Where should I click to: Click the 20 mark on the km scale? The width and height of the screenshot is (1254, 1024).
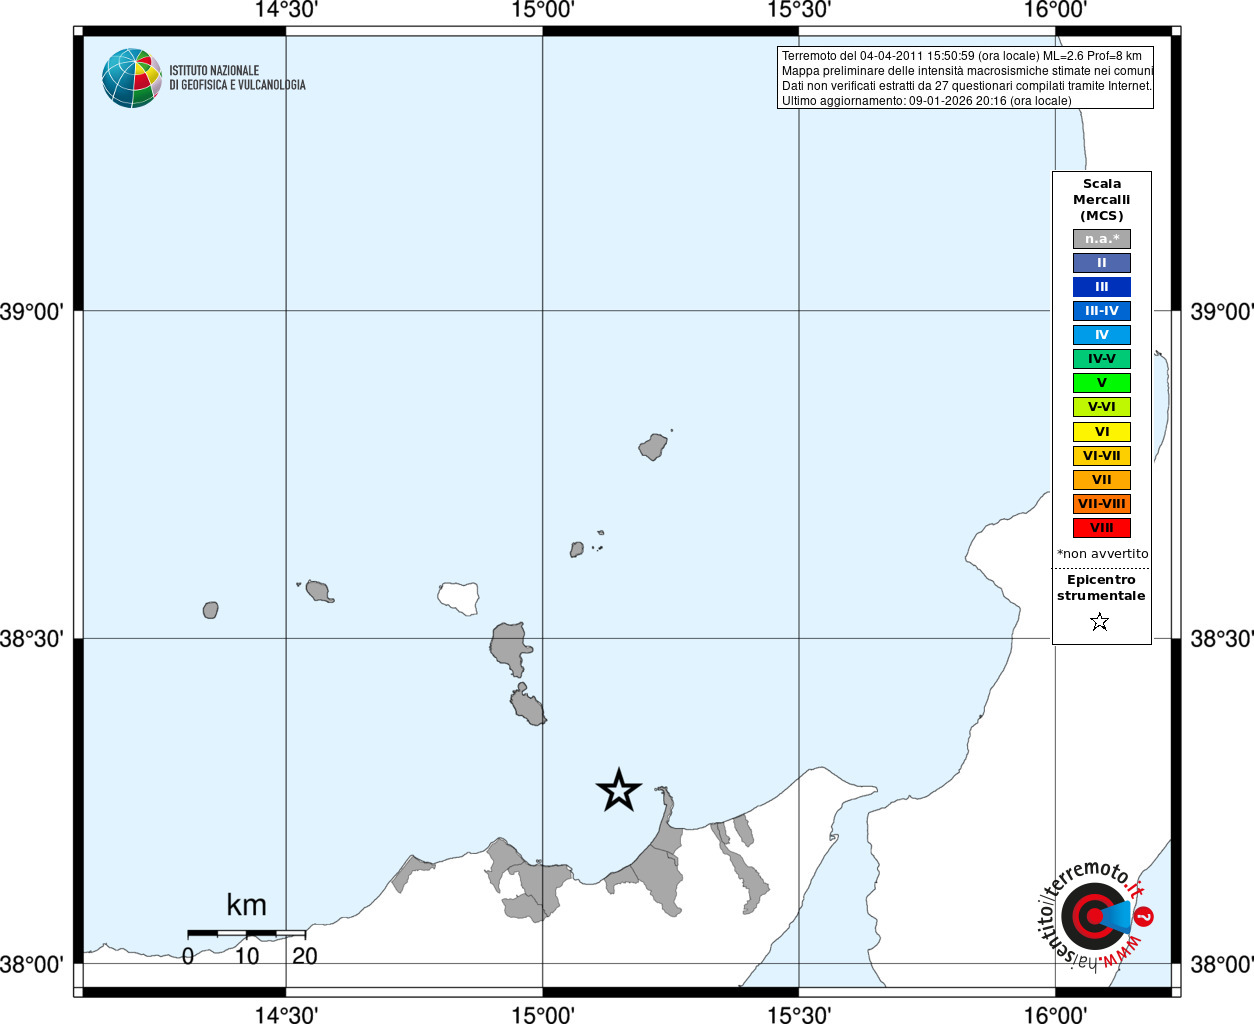pos(305,956)
